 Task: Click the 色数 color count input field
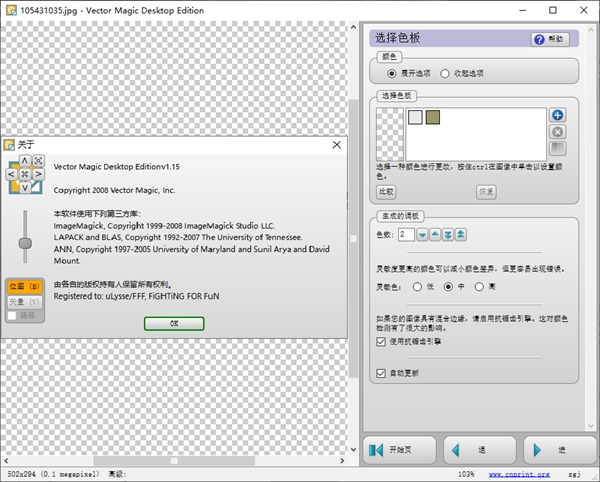[406, 234]
